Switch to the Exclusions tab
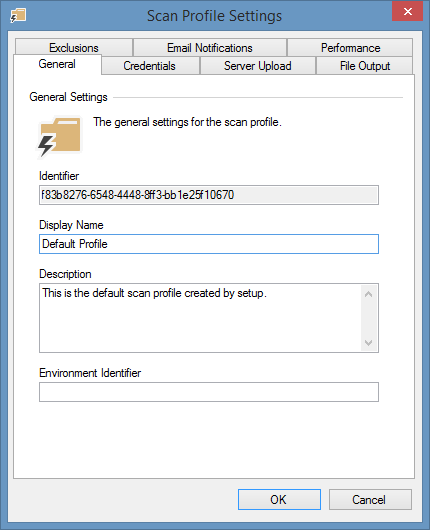Screen dimensions: 430x530 (x=74, y=48)
